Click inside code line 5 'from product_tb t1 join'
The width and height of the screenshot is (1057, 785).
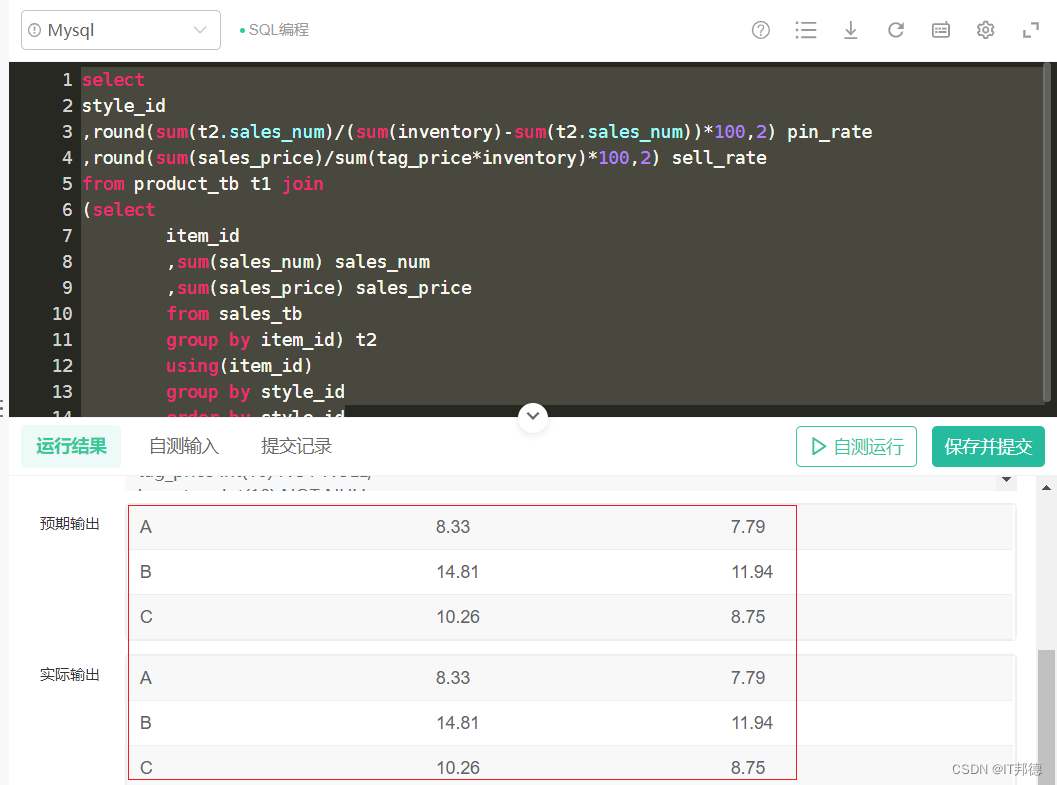click(203, 184)
